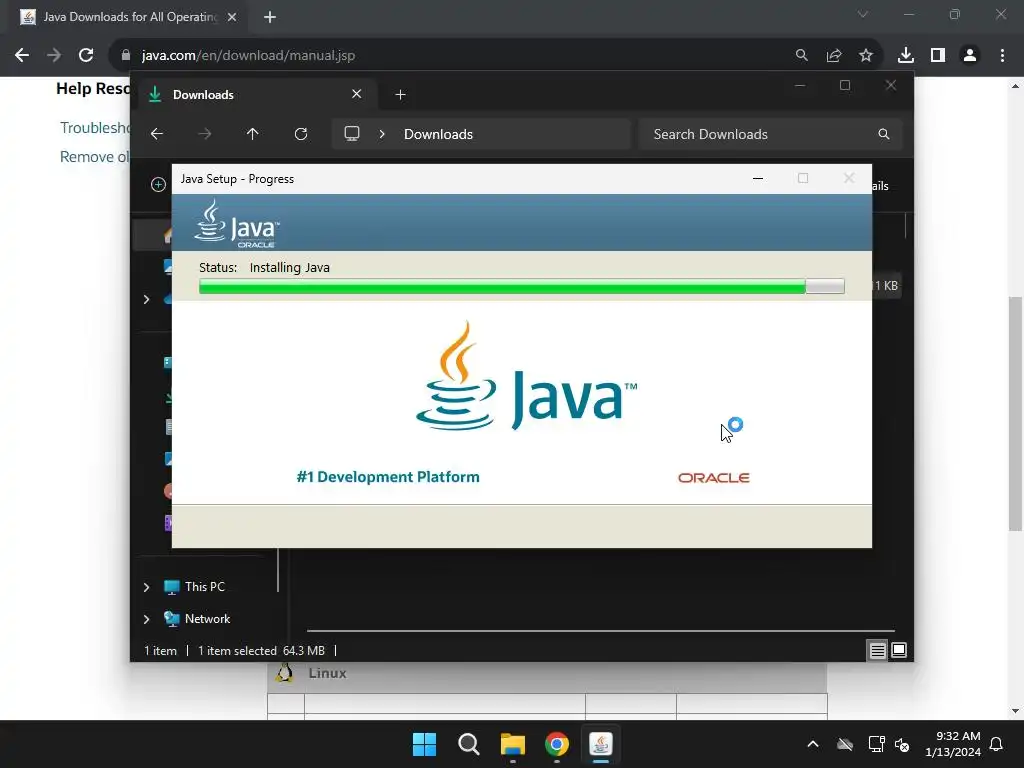1024x768 pixels.
Task: Select This PC in navigation pane
Action: pos(204,586)
